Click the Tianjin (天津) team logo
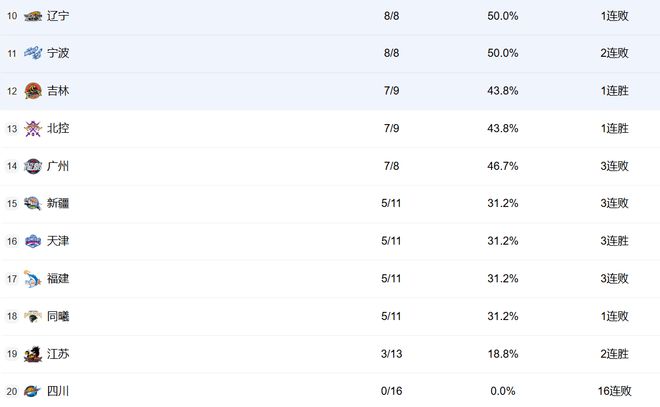Viewport: 660px width, 407px height. [x=33, y=241]
